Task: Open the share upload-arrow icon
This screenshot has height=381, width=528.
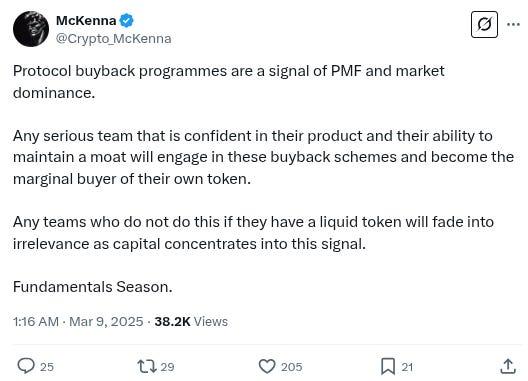Action: [508, 366]
